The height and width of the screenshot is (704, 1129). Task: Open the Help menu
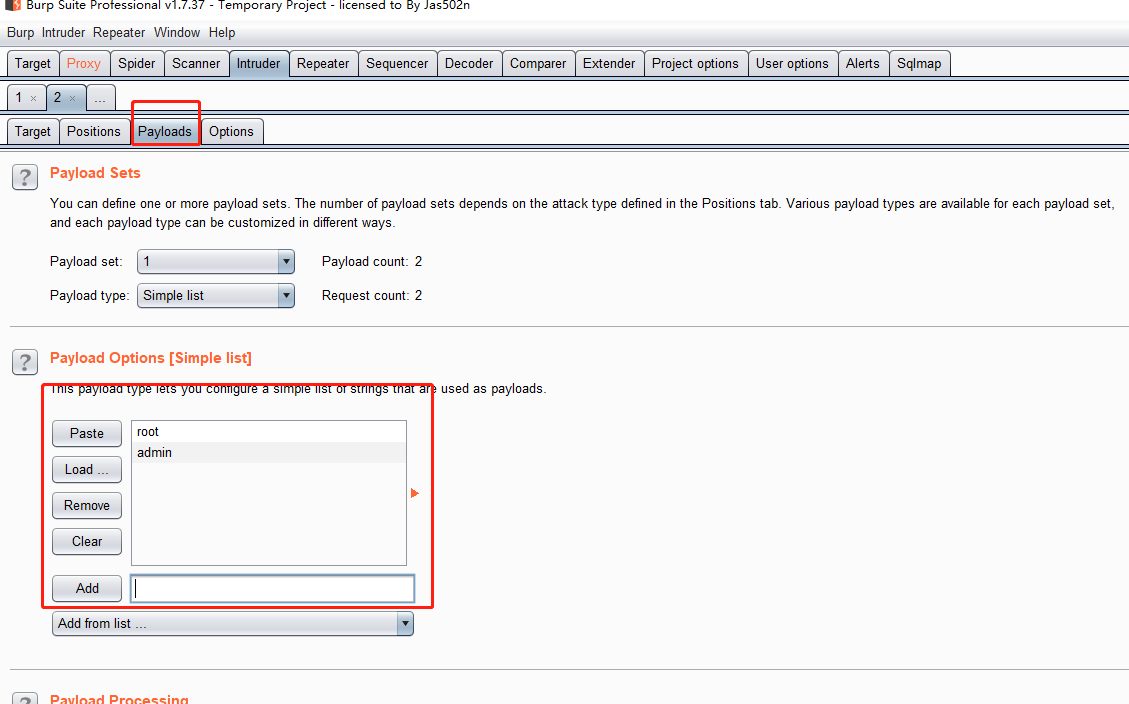222,32
